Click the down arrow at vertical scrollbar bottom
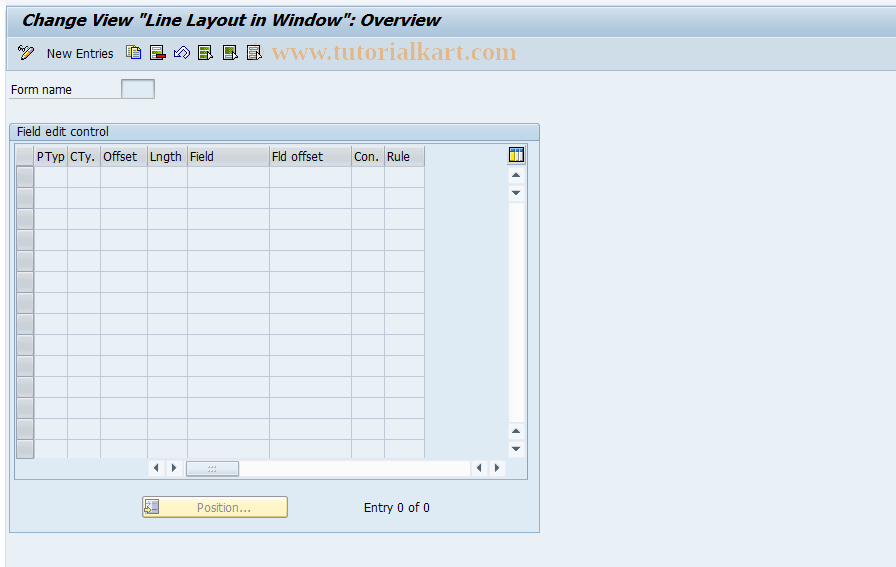The height and width of the screenshot is (567, 896). (x=516, y=449)
